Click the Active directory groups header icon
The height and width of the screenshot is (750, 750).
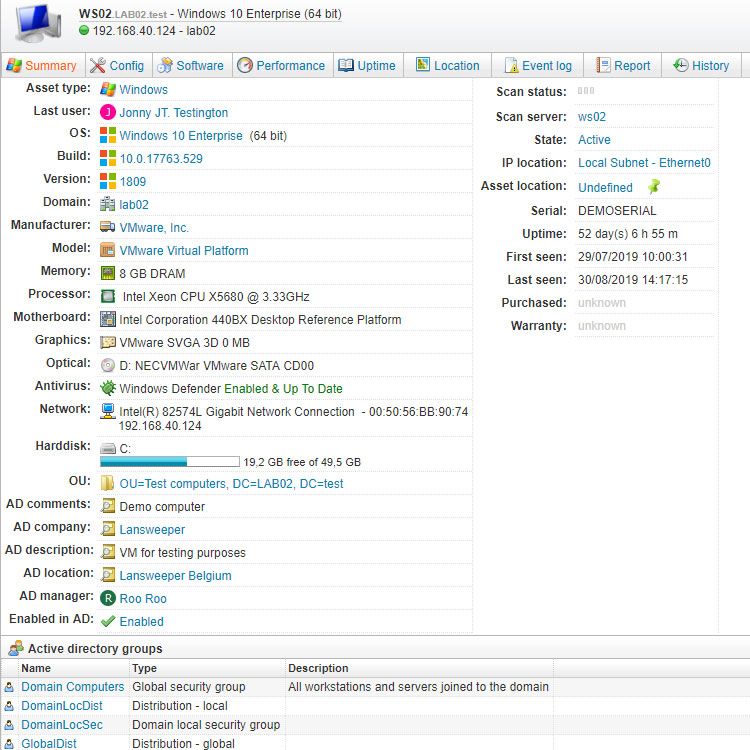(x=15, y=648)
